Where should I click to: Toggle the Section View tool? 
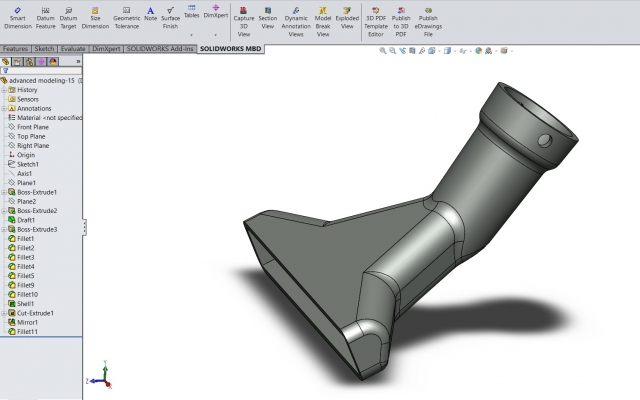click(267, 18)
